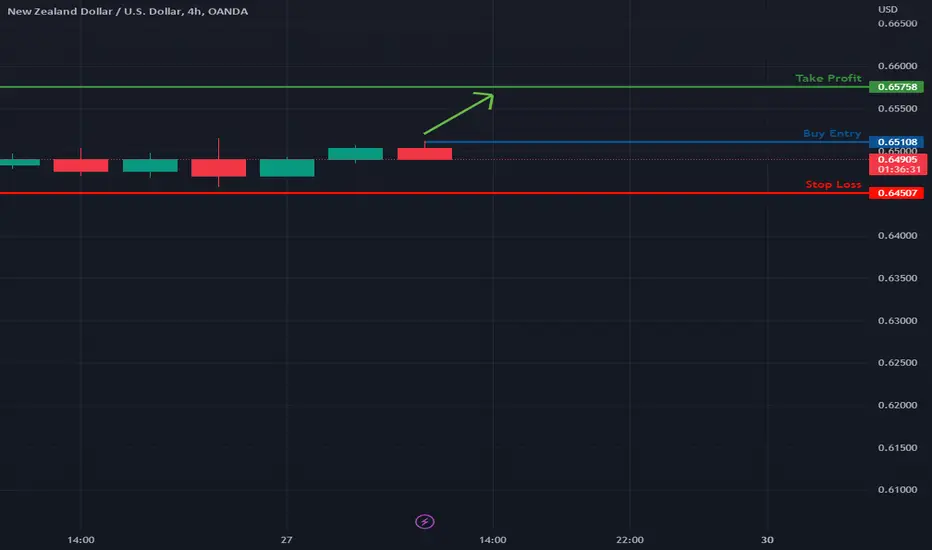Click the last red candle body
932x550 pixels.
click(424, 154)
